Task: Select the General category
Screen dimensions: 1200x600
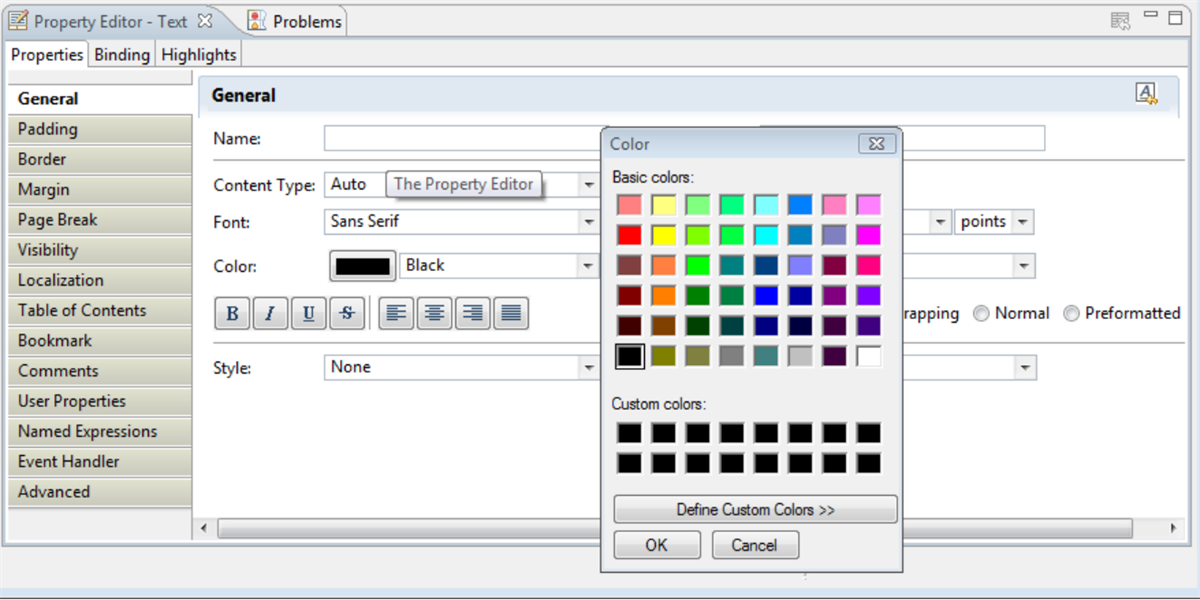Action: coord(99,99)
